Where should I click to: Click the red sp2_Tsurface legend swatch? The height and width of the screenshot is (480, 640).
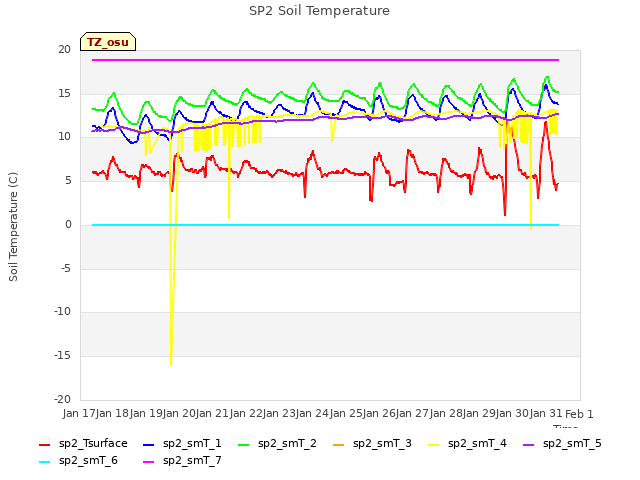coord(44,444)
